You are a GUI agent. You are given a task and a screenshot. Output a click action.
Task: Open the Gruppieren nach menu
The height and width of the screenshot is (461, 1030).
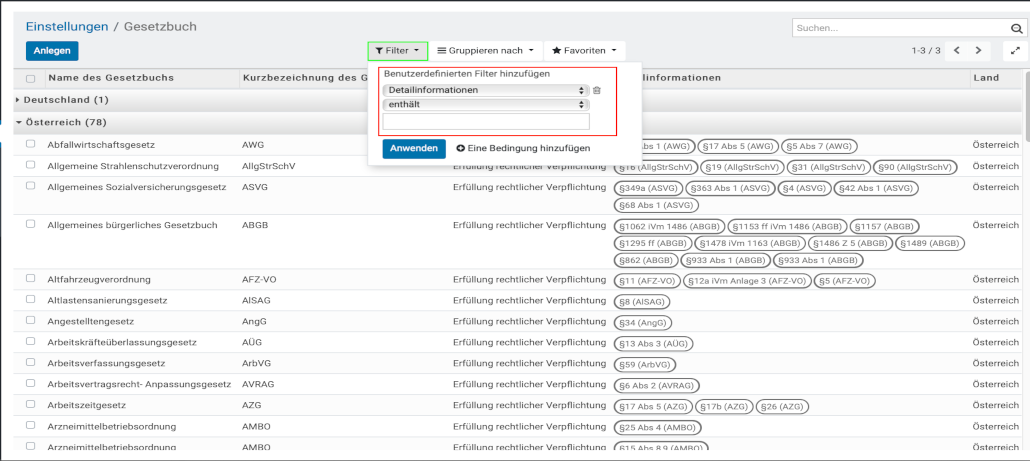point(485,50)
